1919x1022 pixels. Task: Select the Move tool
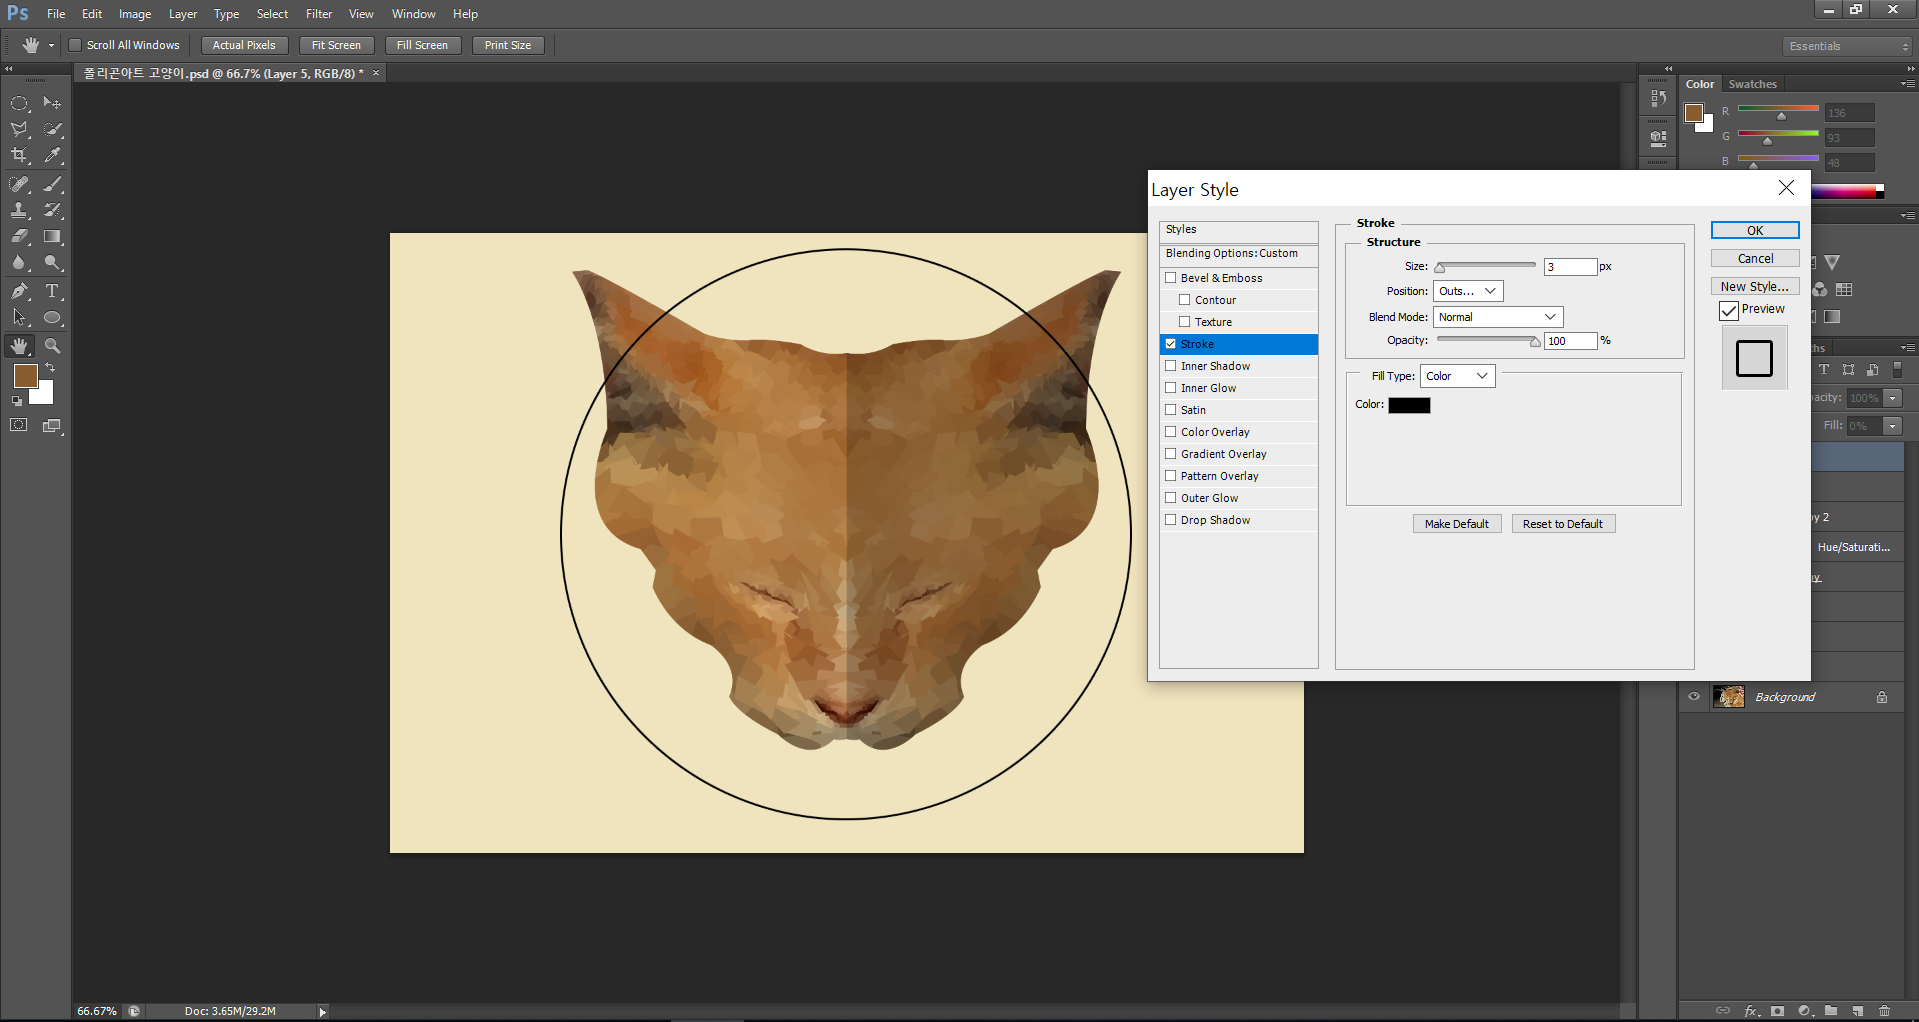tap(52, 103)
